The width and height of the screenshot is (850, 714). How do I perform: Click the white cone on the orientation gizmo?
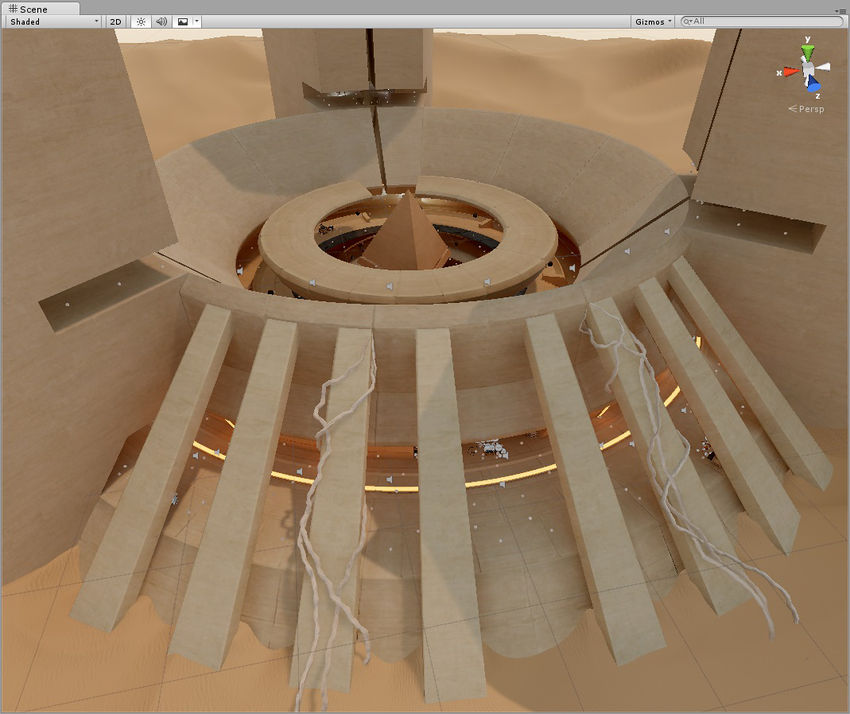coord(824,70)
